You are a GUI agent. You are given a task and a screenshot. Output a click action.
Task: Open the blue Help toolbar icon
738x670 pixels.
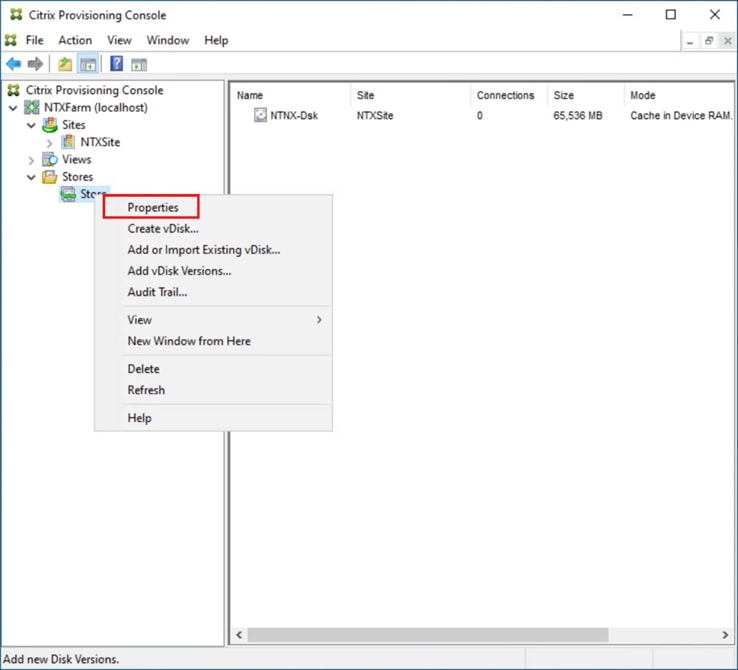click(x=116, y=64)
